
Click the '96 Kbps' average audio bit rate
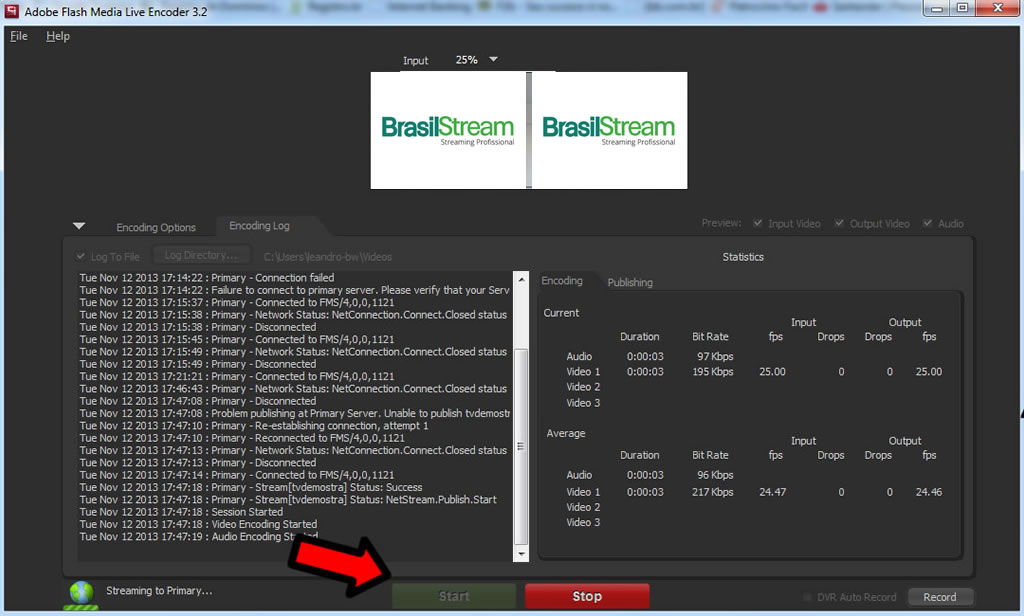point(715,475)
